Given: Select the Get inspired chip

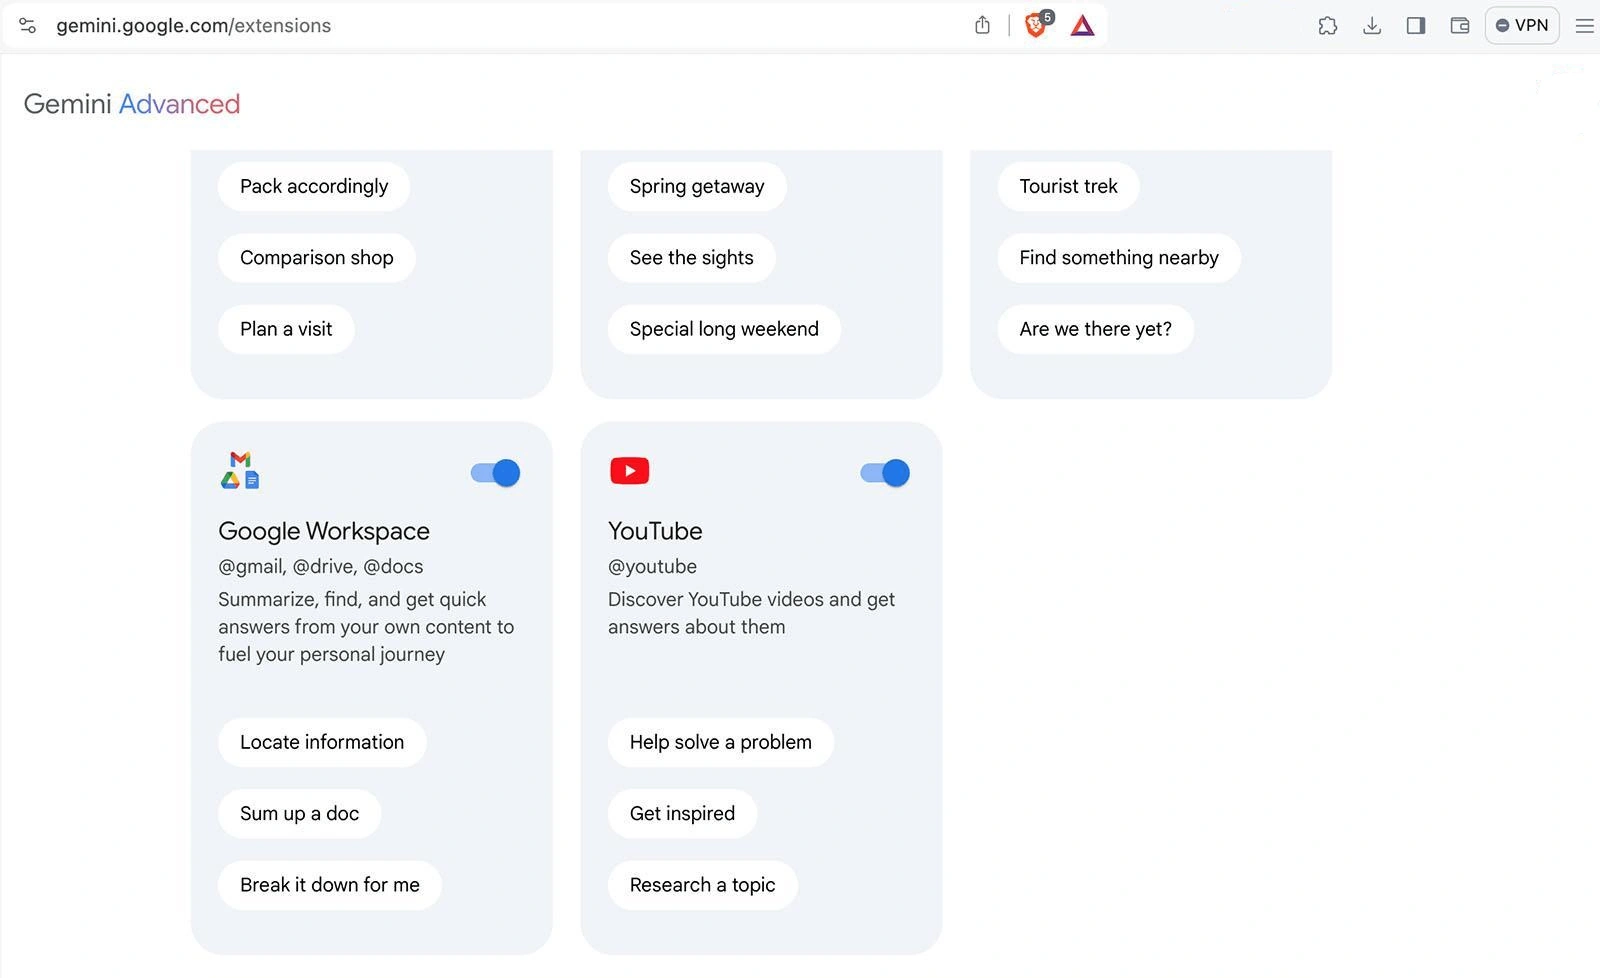Looking at the screenshot, I should click(x=682, y=814).
